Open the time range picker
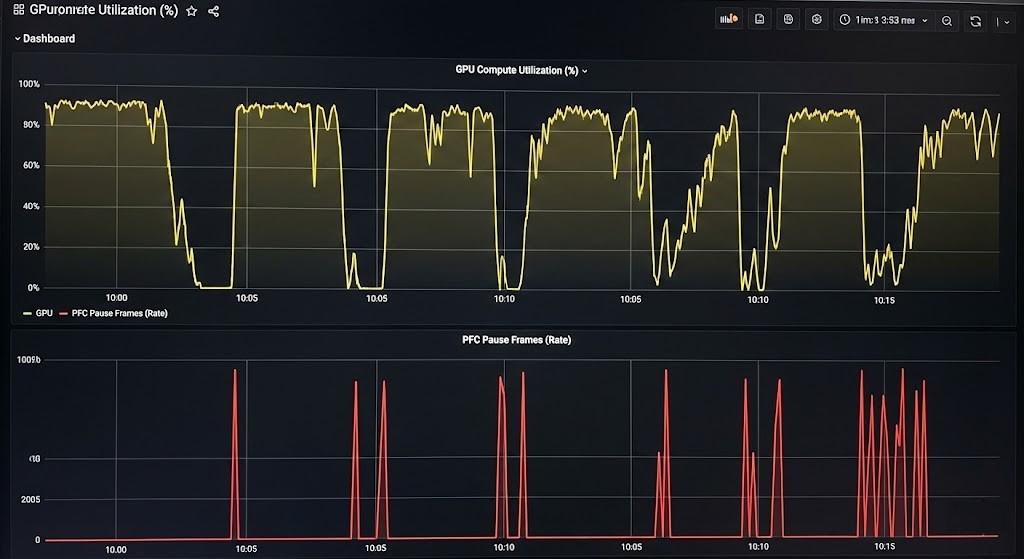Screen dimensions: 1024x559 [883, 20]
